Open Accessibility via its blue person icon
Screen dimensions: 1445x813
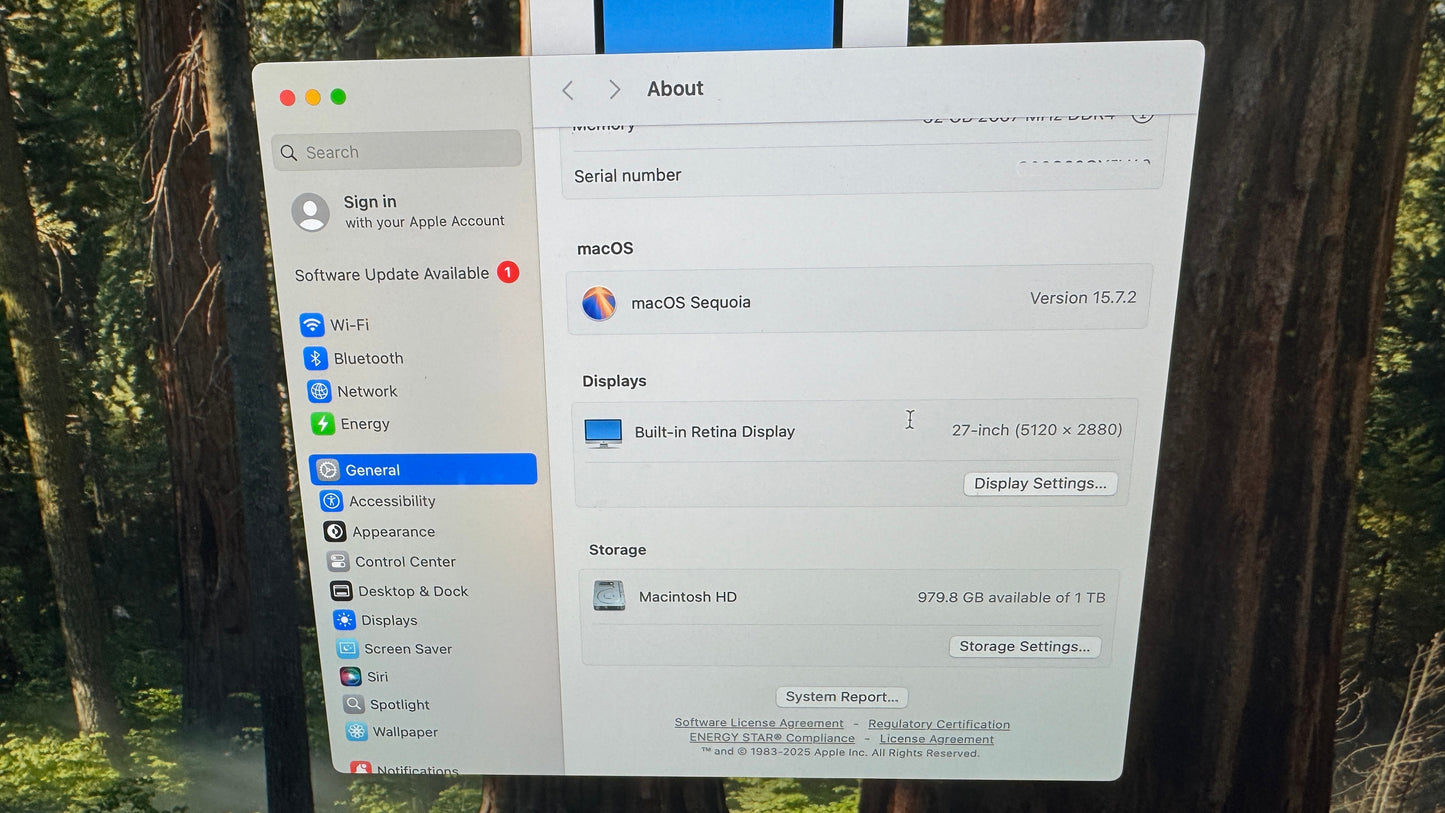click(332, 501)
